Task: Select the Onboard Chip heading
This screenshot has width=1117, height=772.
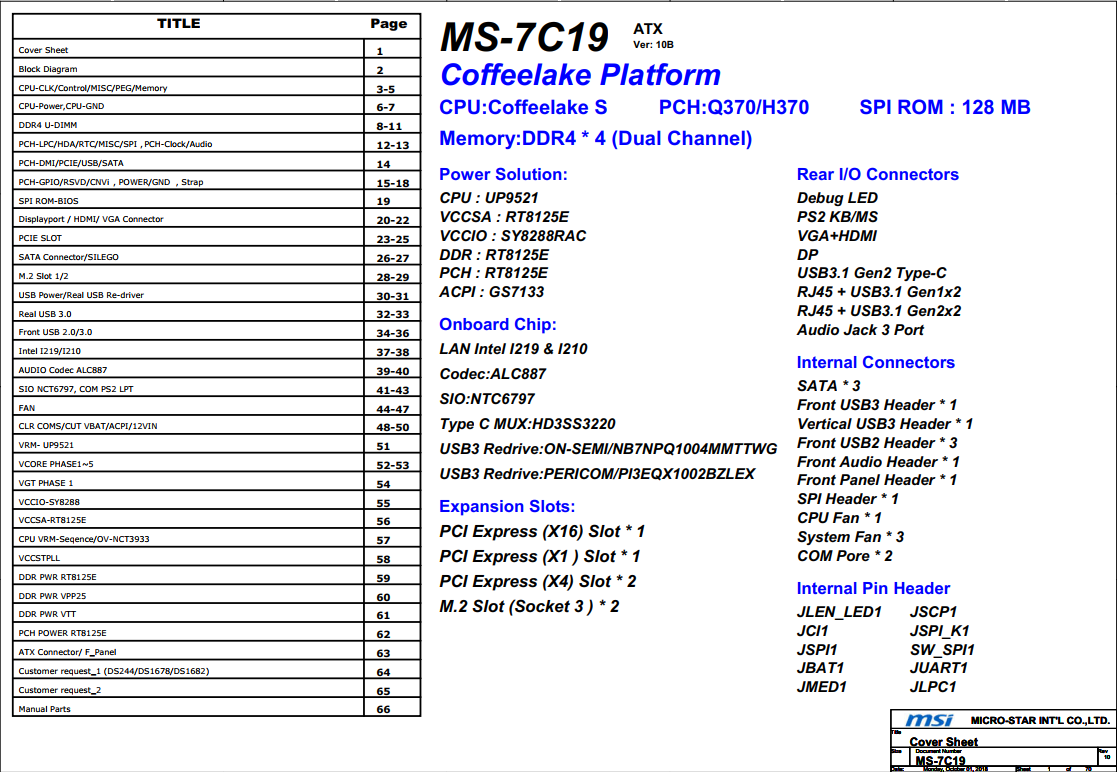Action: [498, 324]
